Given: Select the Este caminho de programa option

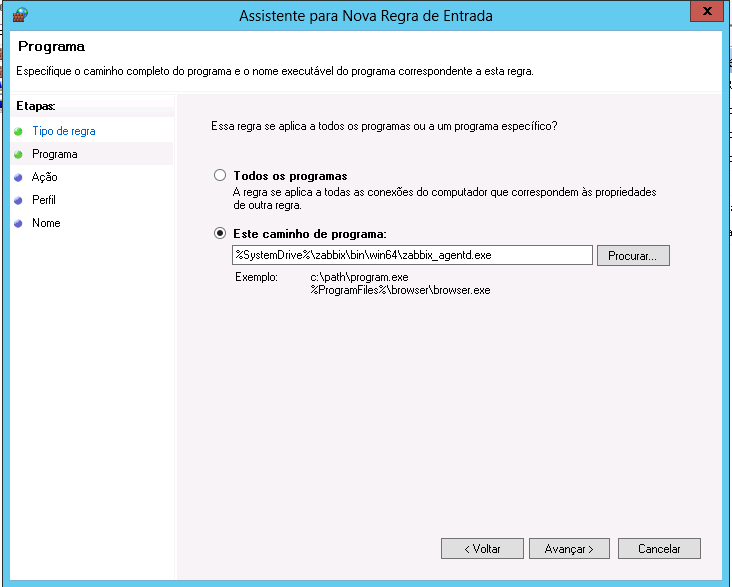Looking at the screenshot, I should coord(220,233).
